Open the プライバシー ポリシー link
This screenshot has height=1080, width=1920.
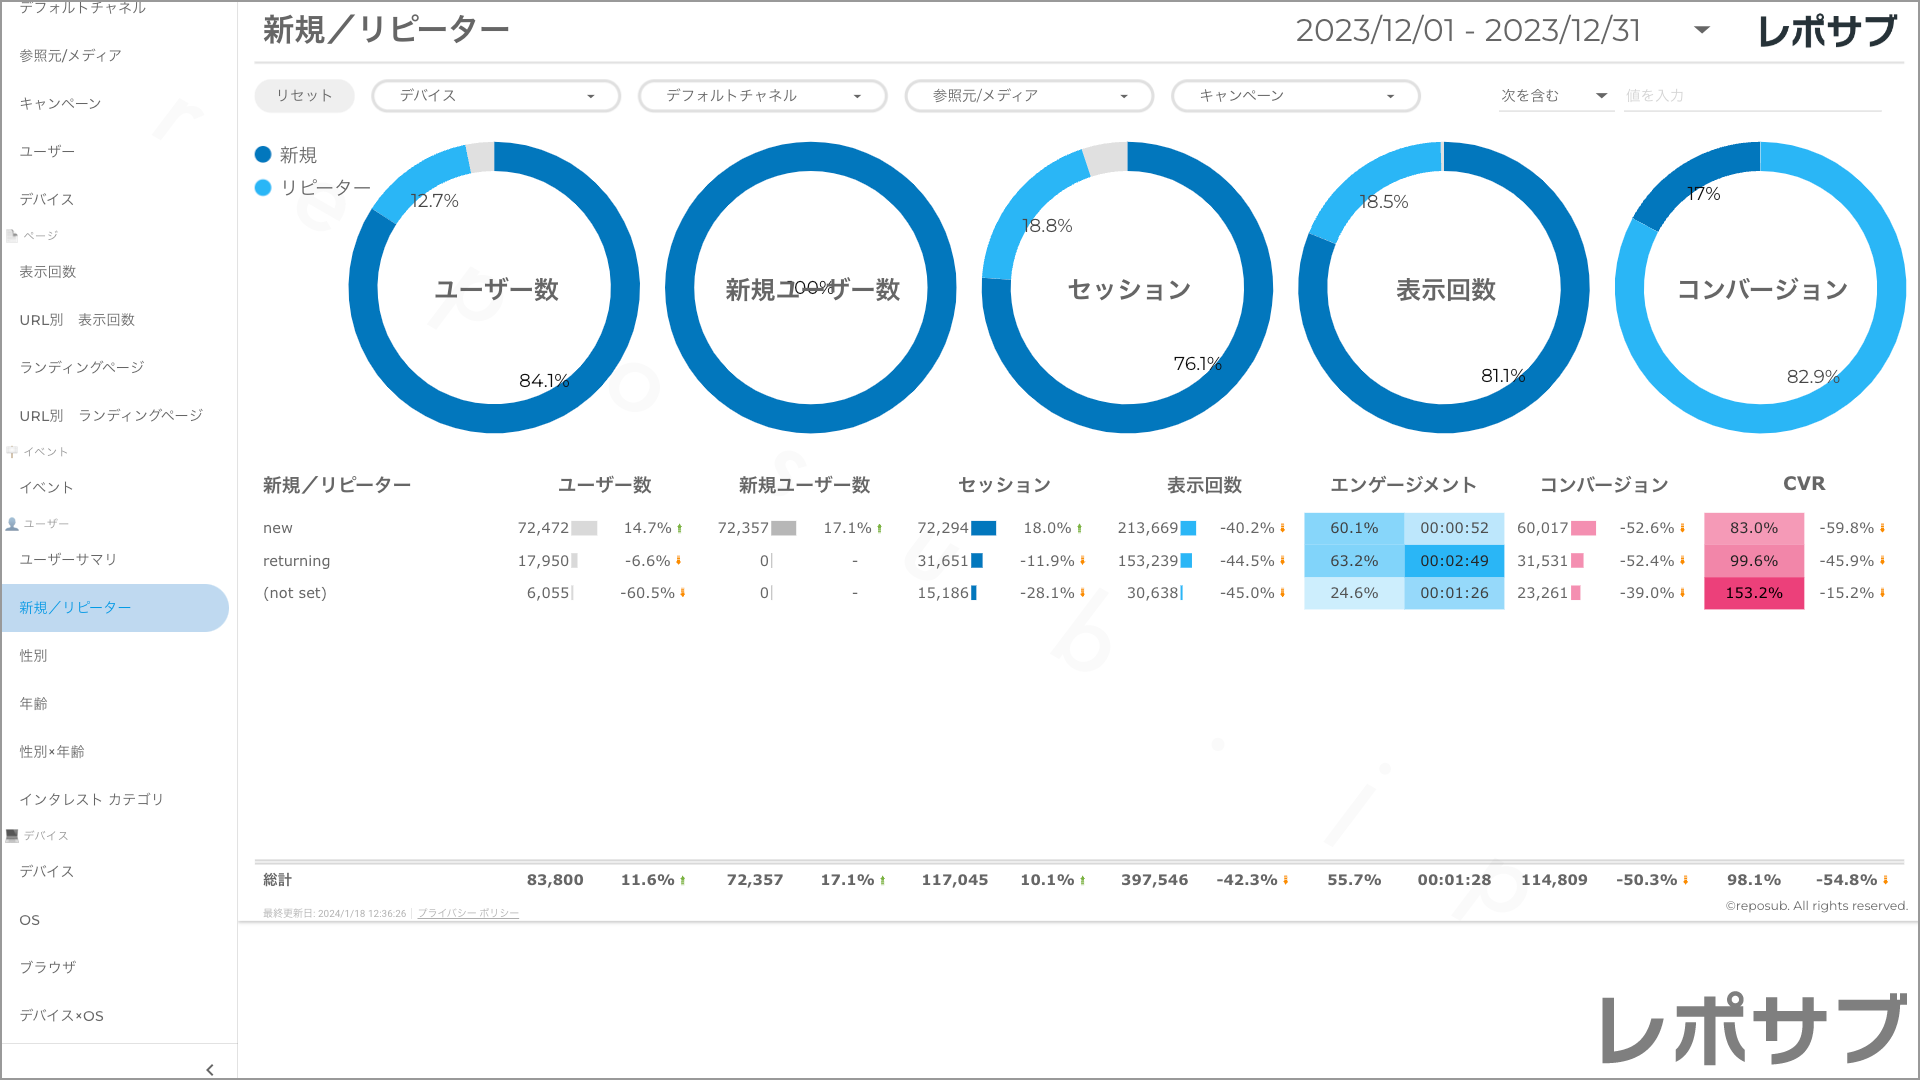467,913
